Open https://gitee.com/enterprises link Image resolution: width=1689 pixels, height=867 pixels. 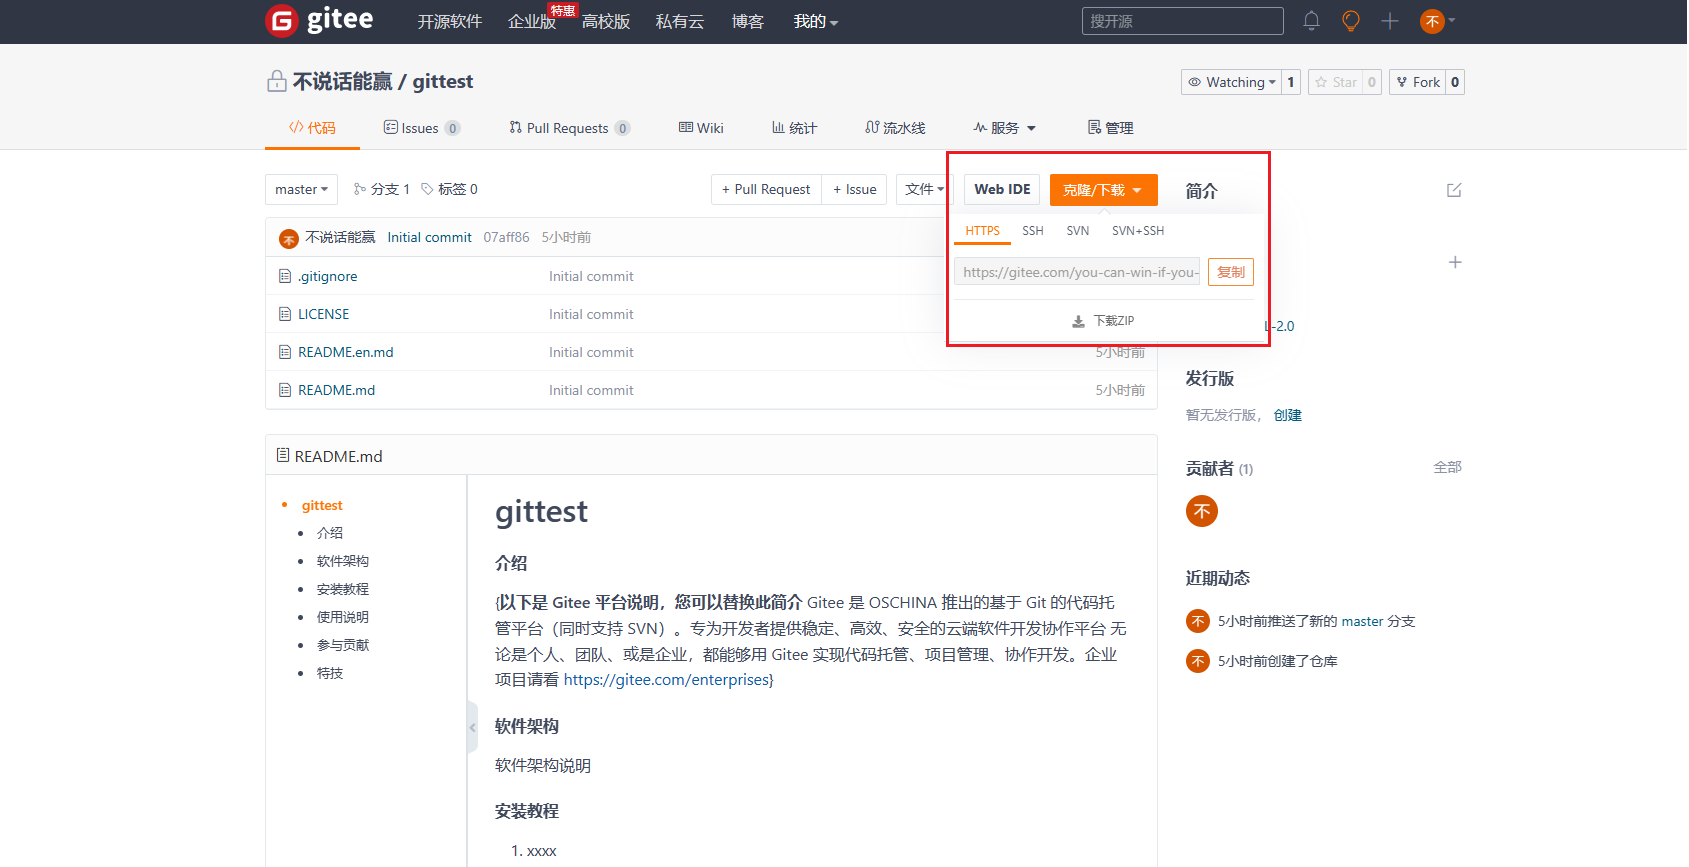coord(666,680)
